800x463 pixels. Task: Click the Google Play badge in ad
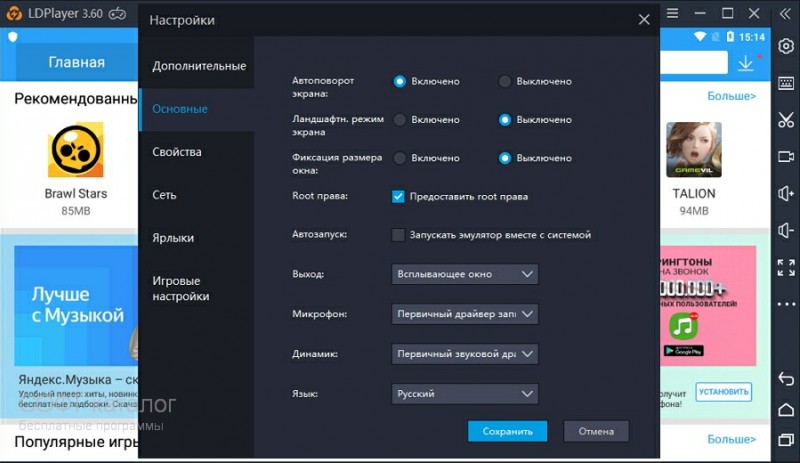point(684,351)
